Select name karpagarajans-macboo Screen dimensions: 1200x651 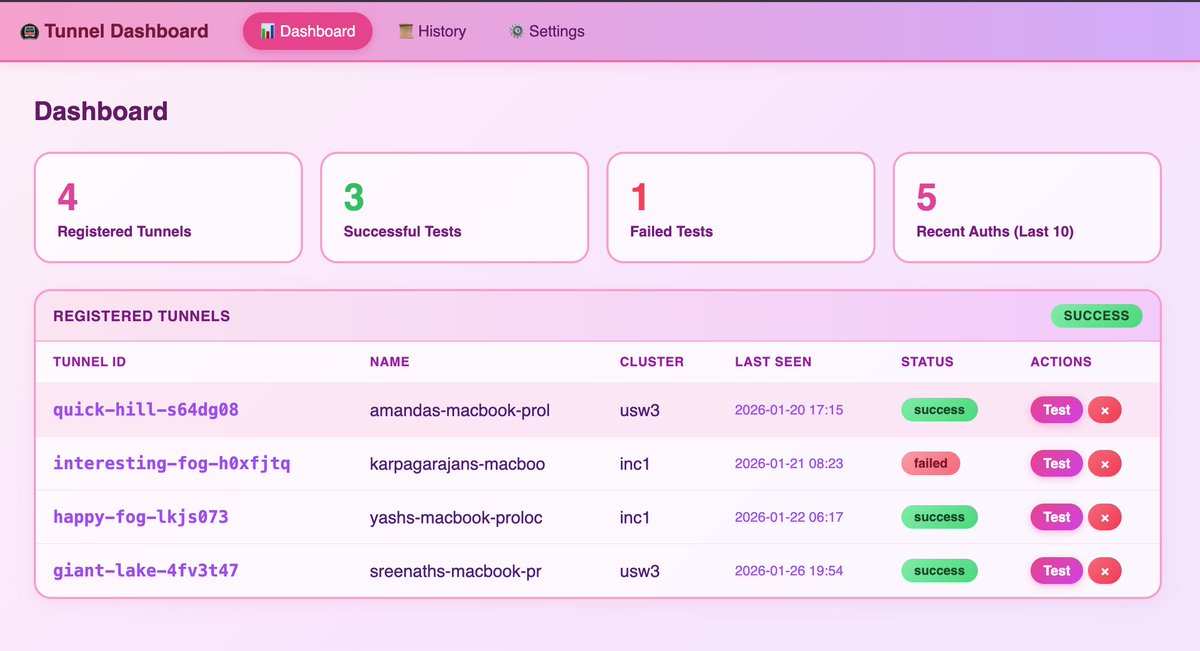[458, 464]
